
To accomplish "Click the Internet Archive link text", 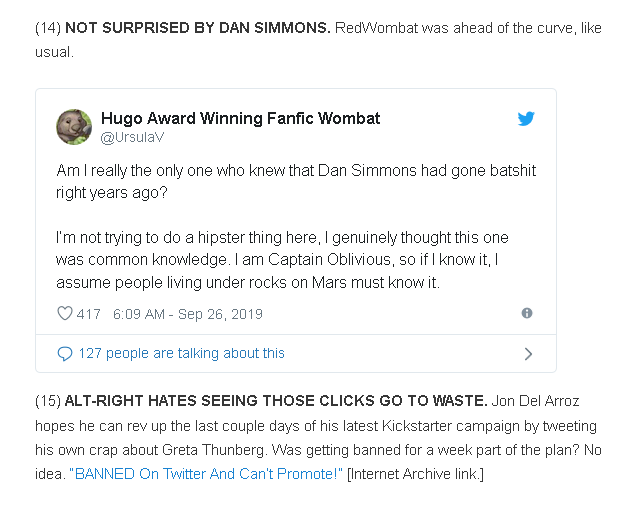I will (x=415, y=473).
